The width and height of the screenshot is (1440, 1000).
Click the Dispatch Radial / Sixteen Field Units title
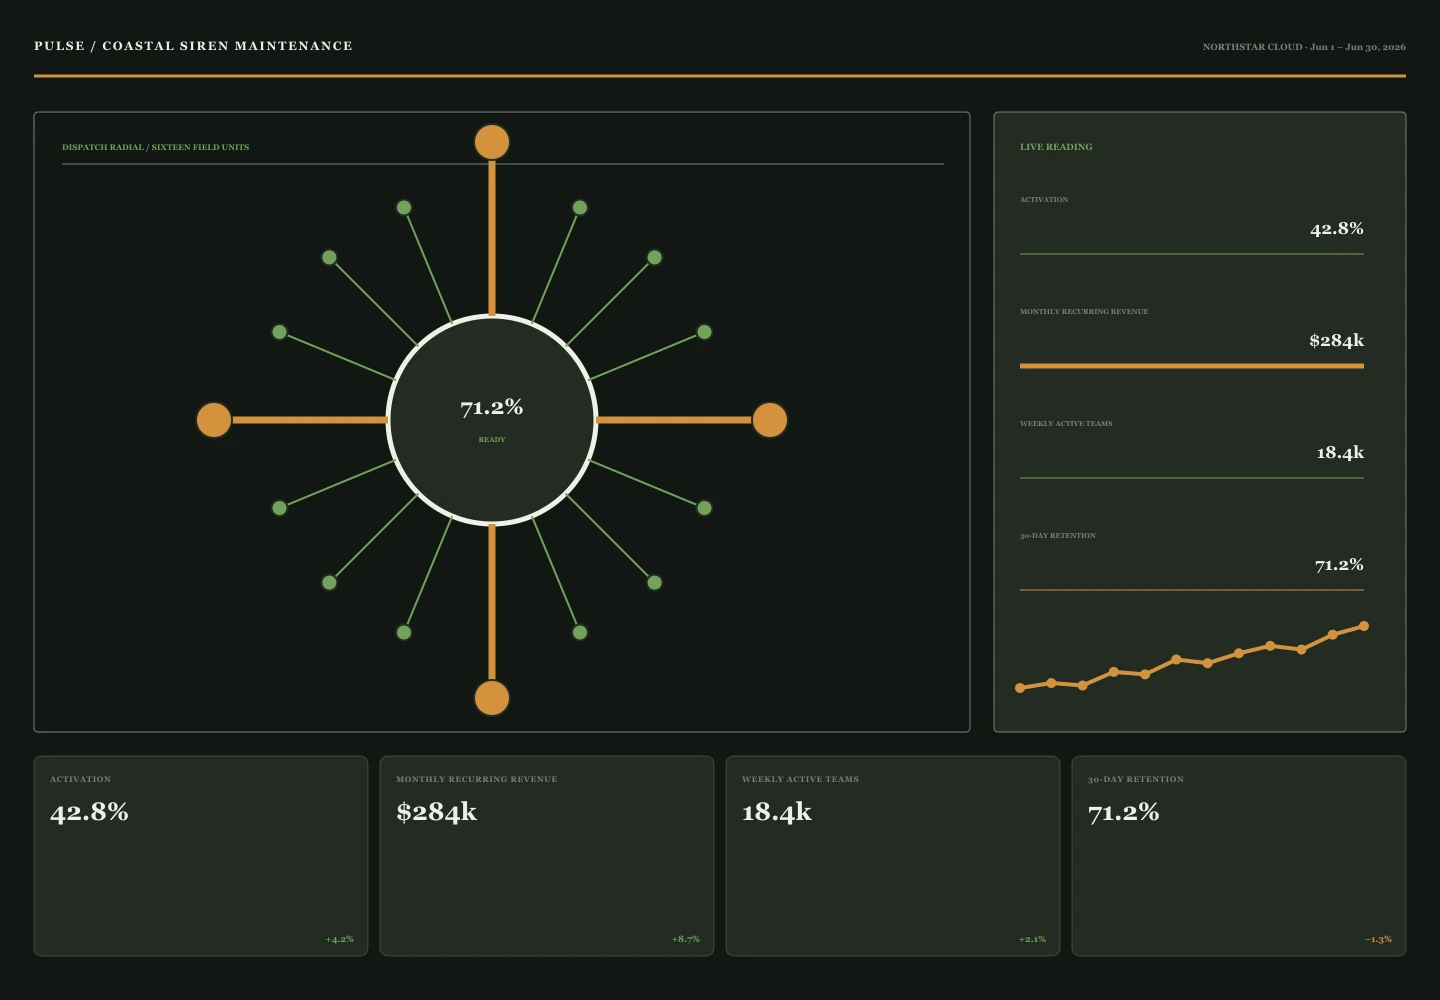coord(155,147)
